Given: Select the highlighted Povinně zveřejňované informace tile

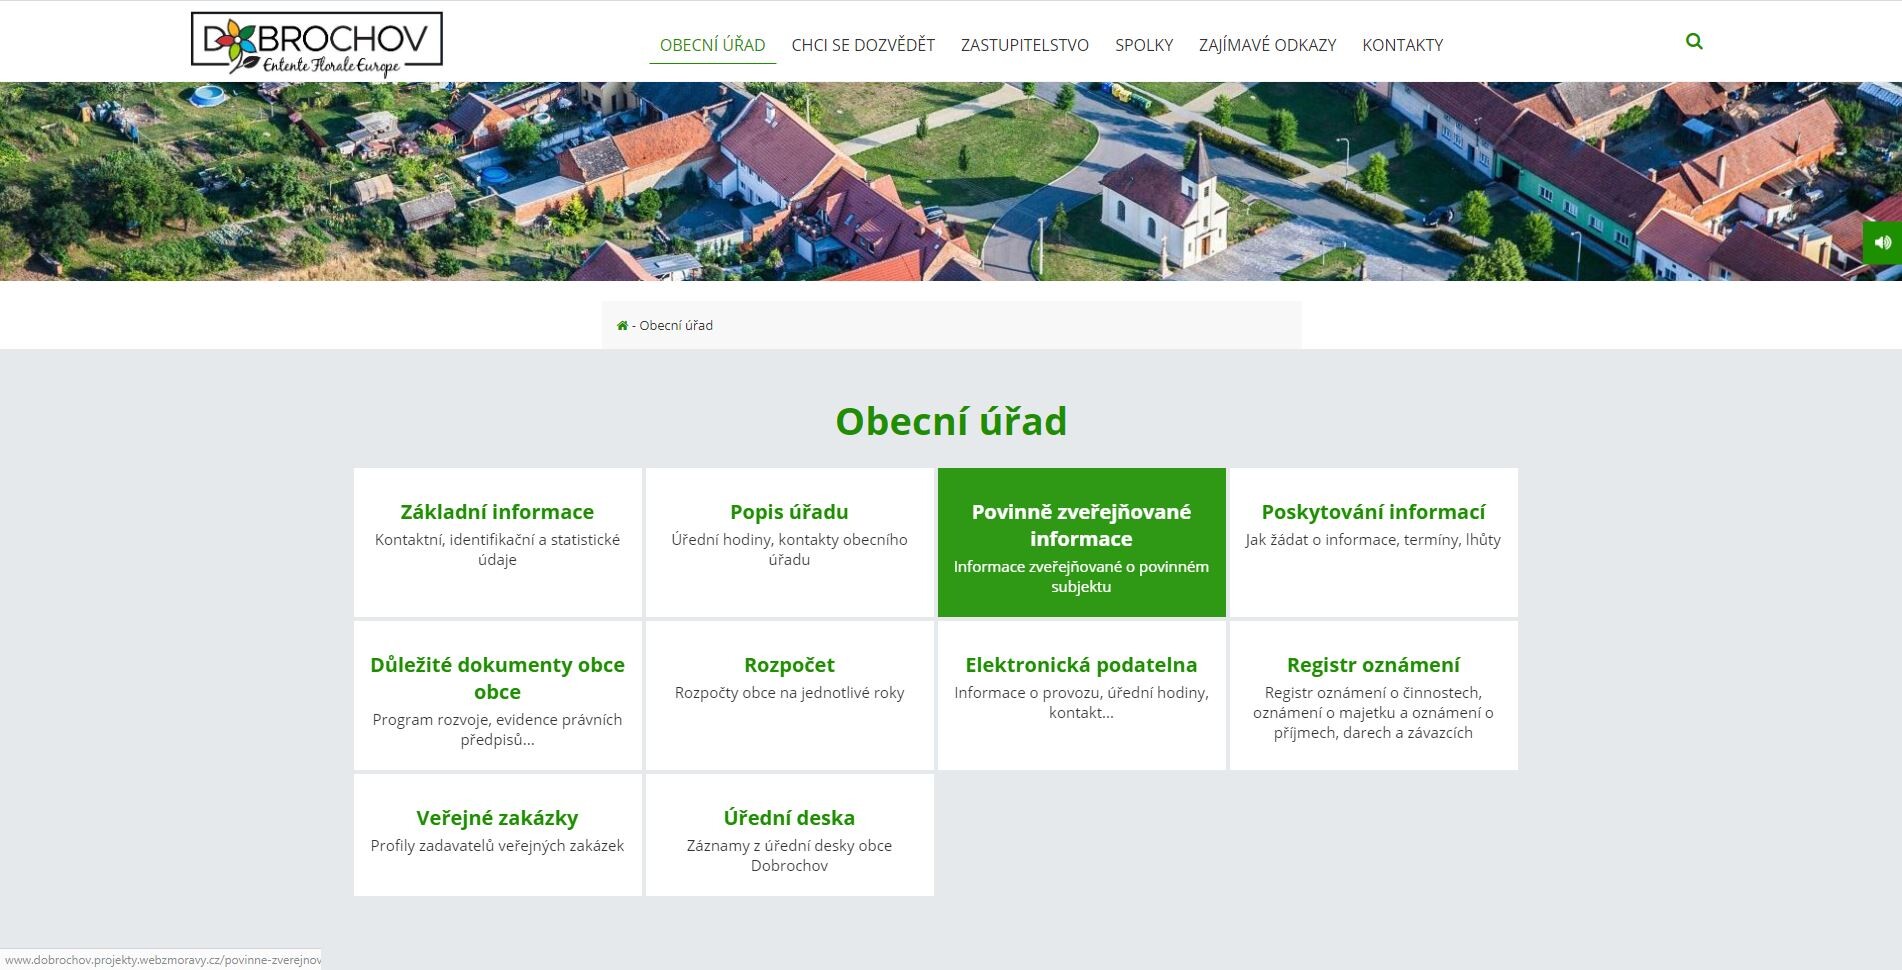Looking at the screenshot, I should (x=1081, y=541).
